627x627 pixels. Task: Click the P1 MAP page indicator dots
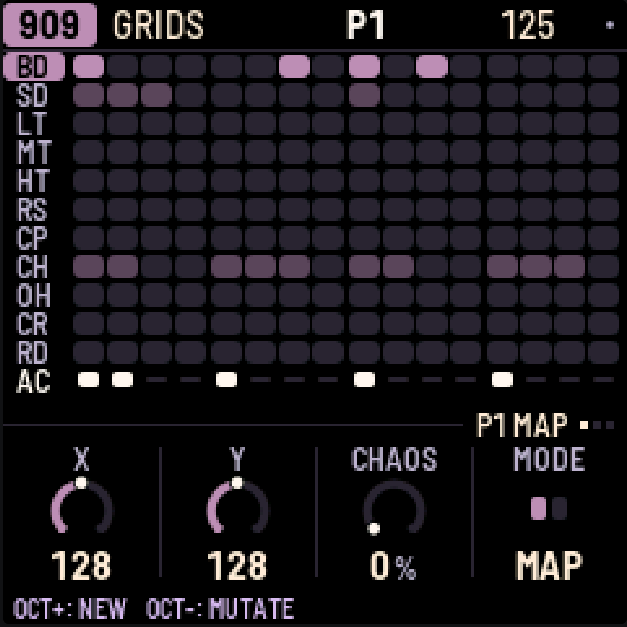tap(597, 425)
